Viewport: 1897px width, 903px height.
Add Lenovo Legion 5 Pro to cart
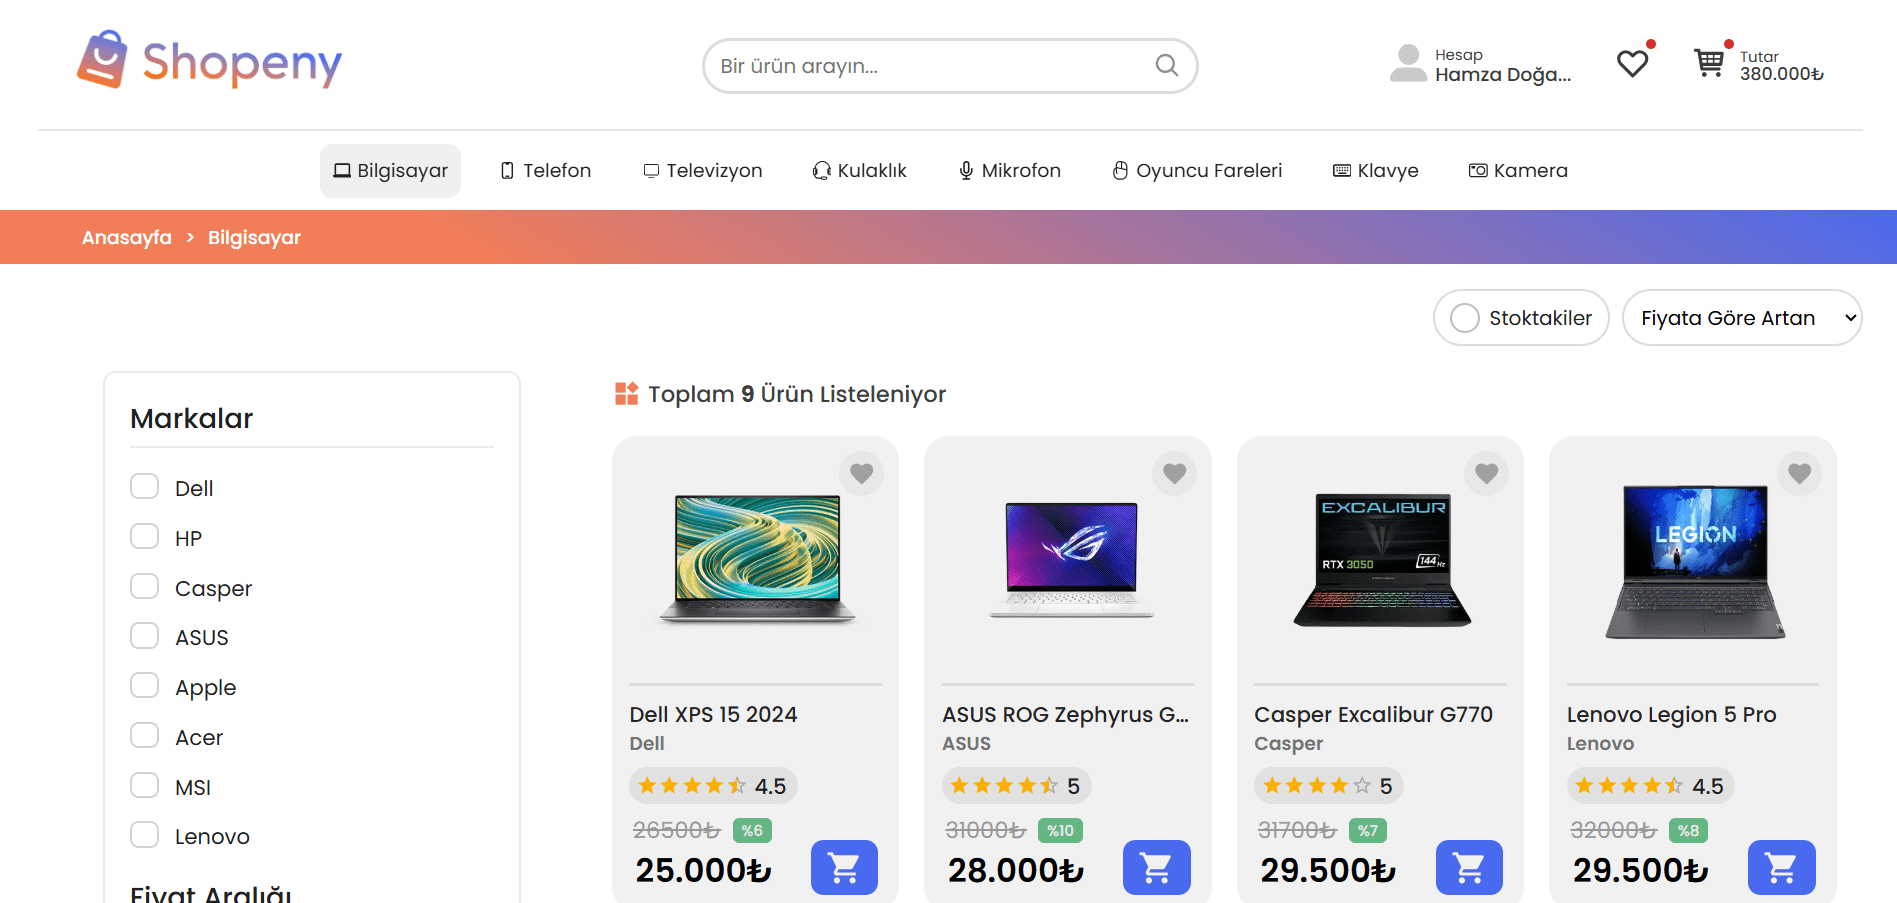coord(1781,867)
